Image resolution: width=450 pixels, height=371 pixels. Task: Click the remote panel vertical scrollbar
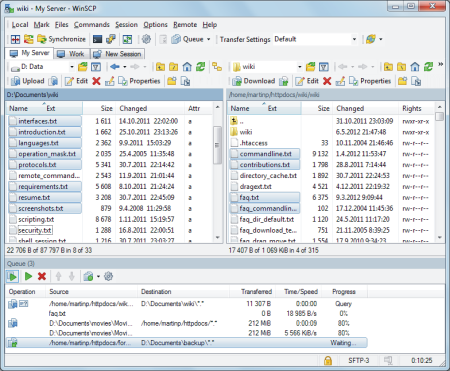[440, 116]
